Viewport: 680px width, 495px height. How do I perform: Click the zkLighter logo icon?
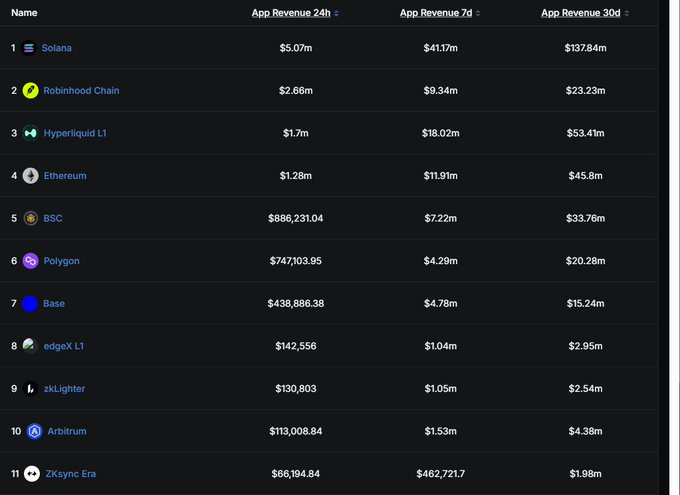pos(30,389)
